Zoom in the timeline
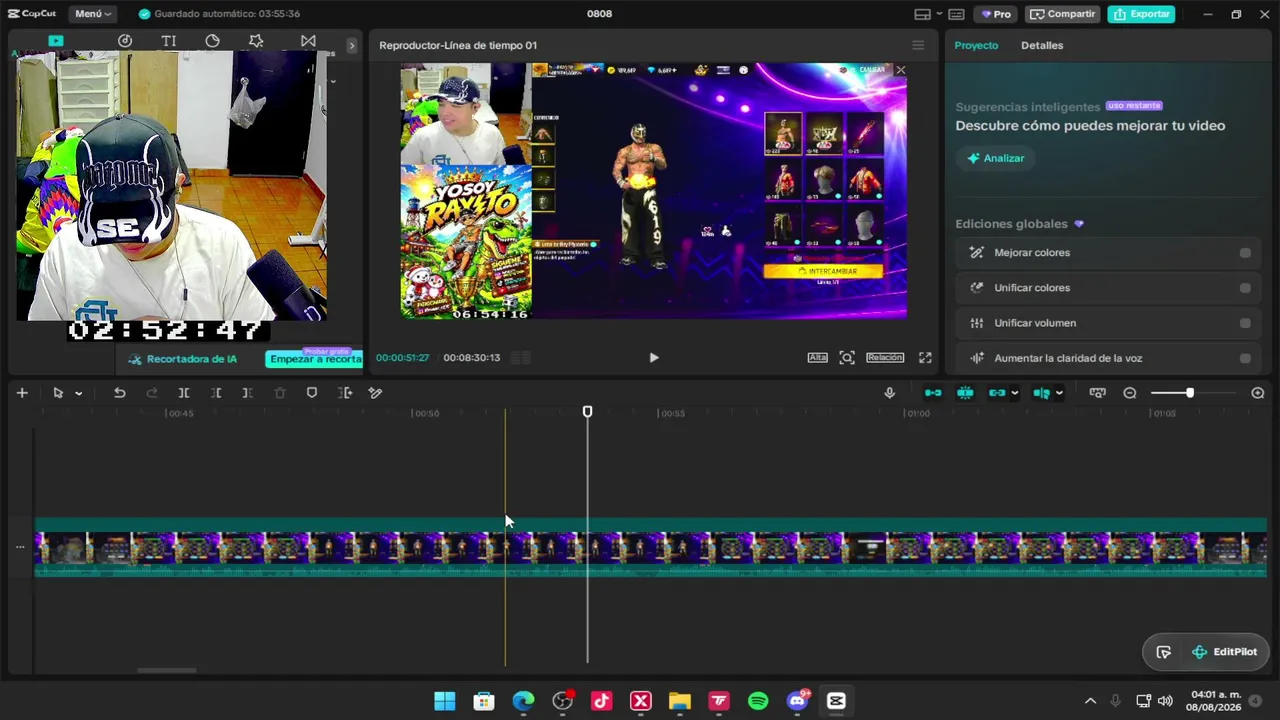This screenshot has height=720, width=1280. [1258, 393]
